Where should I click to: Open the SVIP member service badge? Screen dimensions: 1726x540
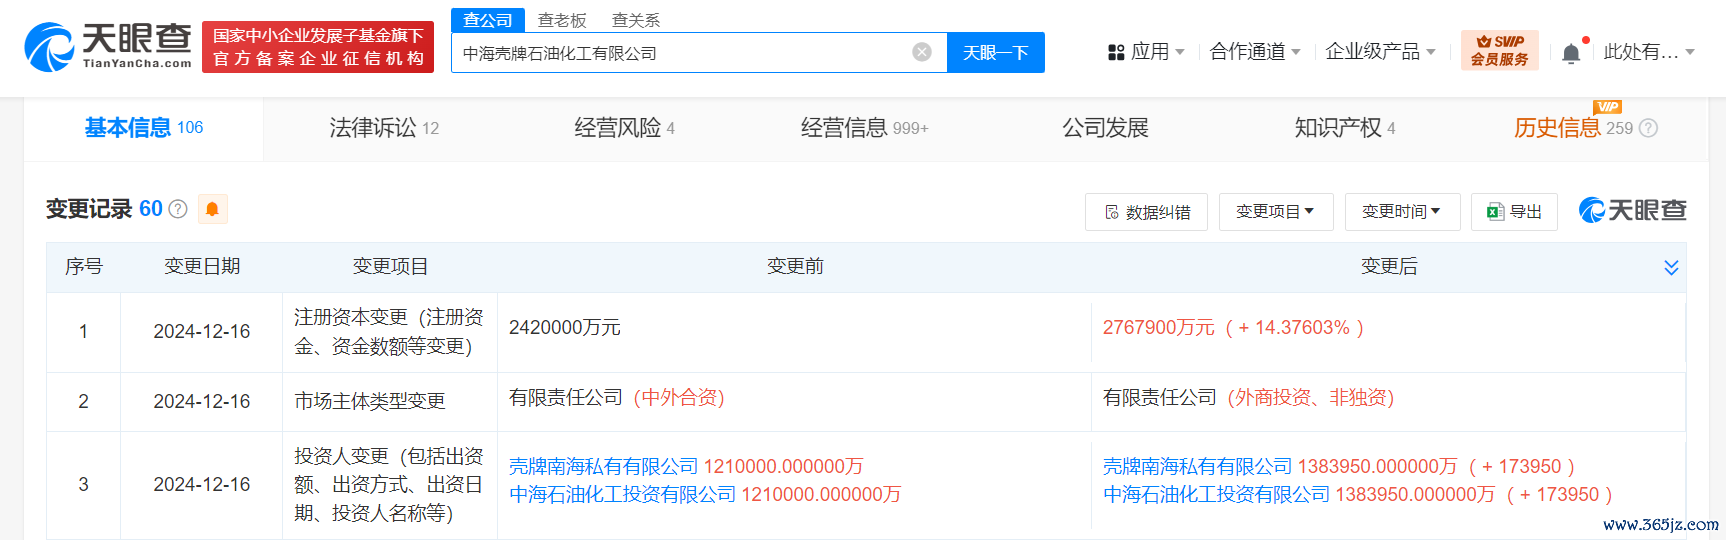click(x=1499, y=50)
